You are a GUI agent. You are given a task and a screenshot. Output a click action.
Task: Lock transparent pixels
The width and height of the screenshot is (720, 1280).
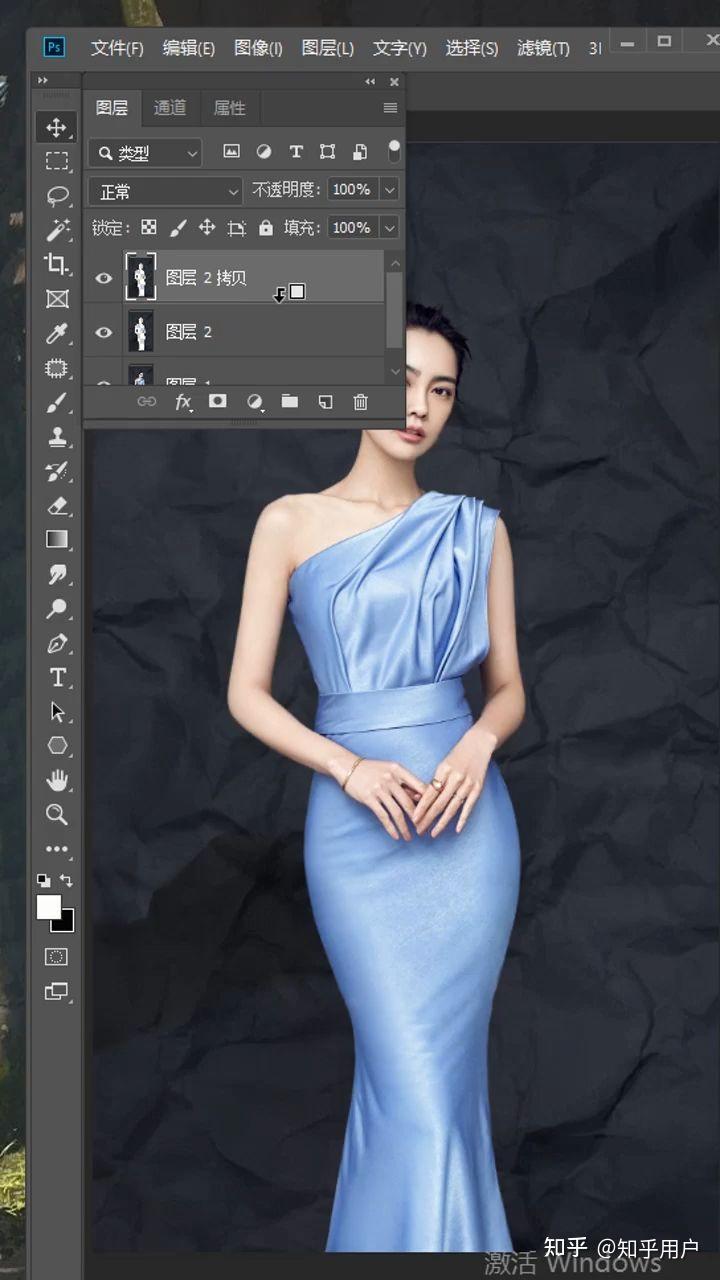click(148, 228)
